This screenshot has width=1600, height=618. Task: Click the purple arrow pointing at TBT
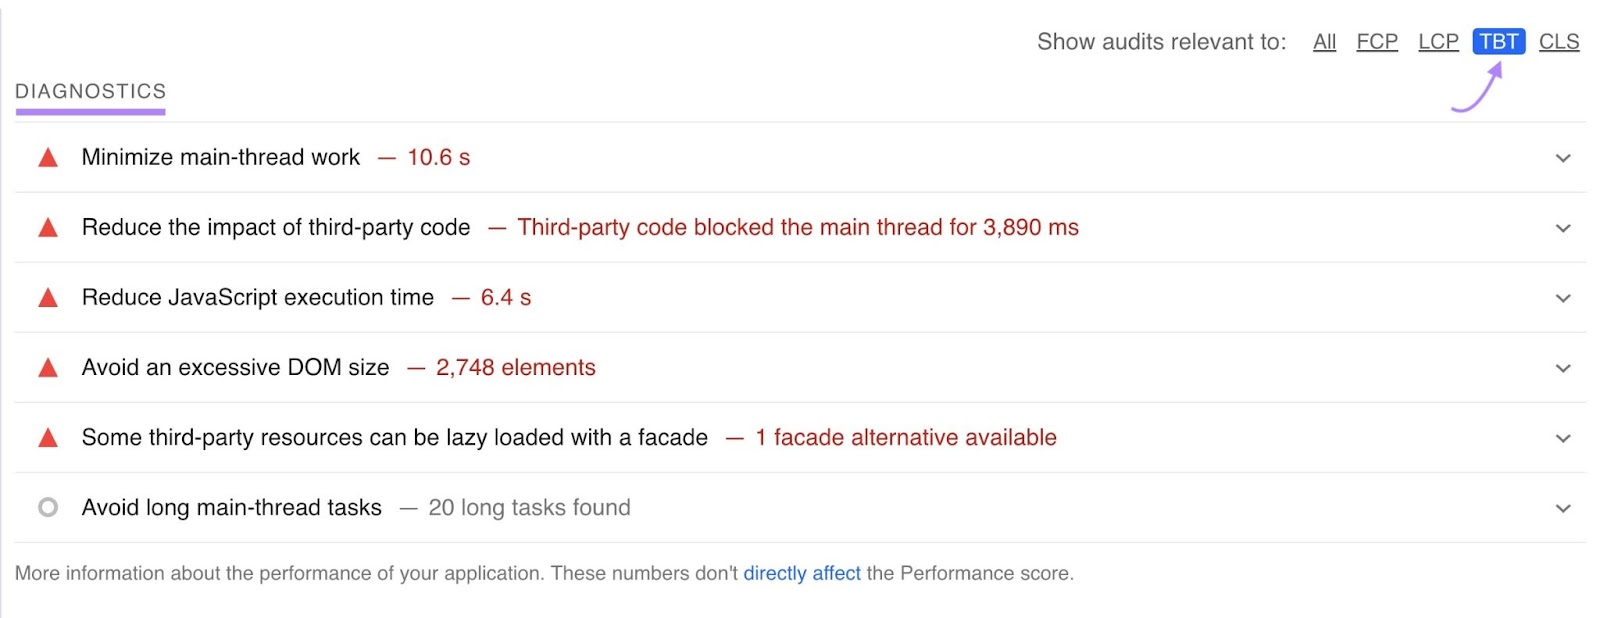(x=1478, y=88)
